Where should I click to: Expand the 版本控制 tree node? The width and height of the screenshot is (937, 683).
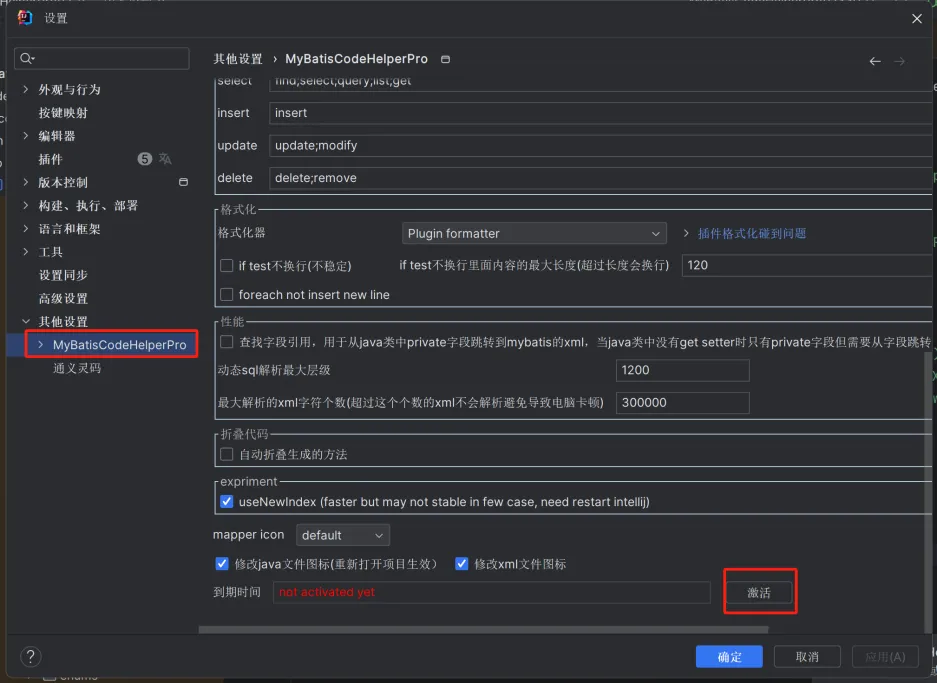pyautogui.click(x=26, y=182)
